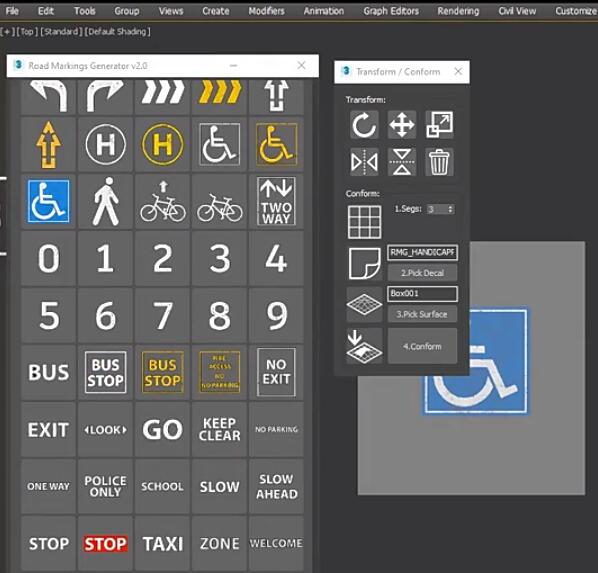
Task: Click the Scale transform icon
Action: 439,125
